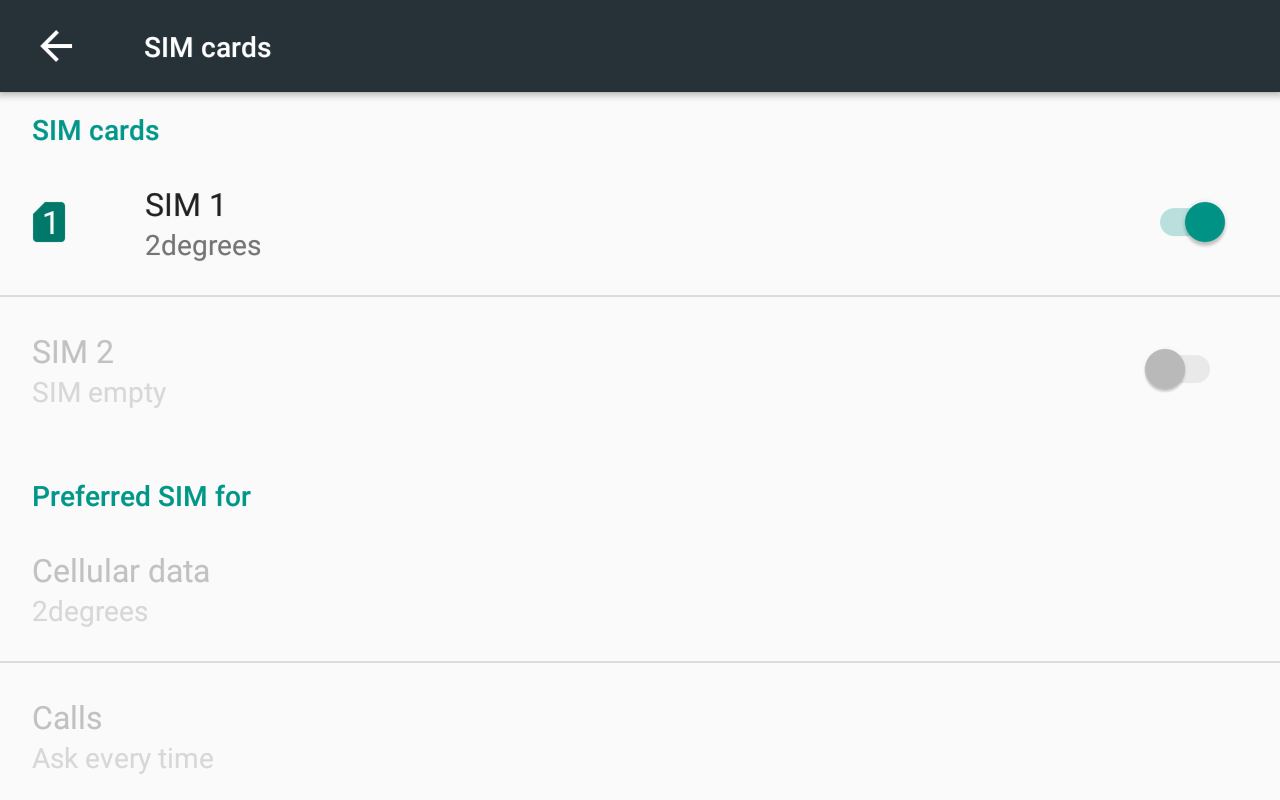Image resolution: width=1280 pixels, height=800 pixels.
Task: Click the "Ask every time" calls setting
Action: coord(123,759)
